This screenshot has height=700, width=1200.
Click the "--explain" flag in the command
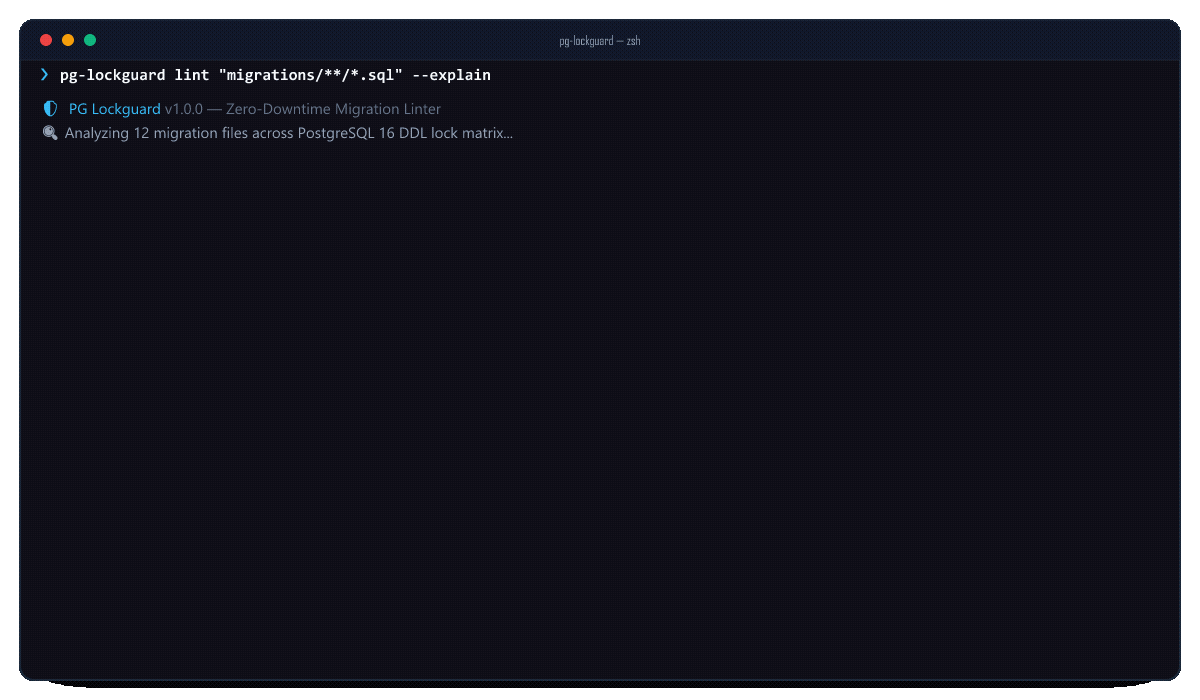click(x=451, y=75)
